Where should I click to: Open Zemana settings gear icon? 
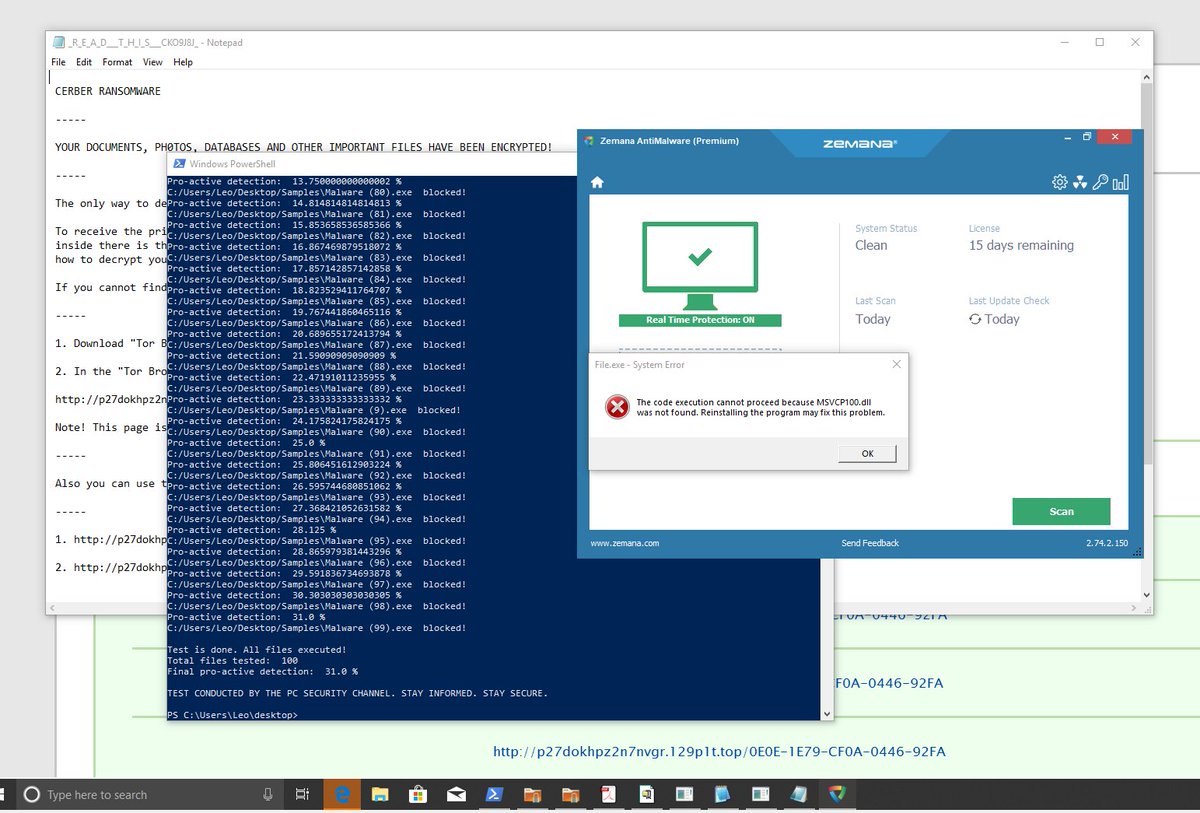pyautogui.click(x=1059, y=182)
